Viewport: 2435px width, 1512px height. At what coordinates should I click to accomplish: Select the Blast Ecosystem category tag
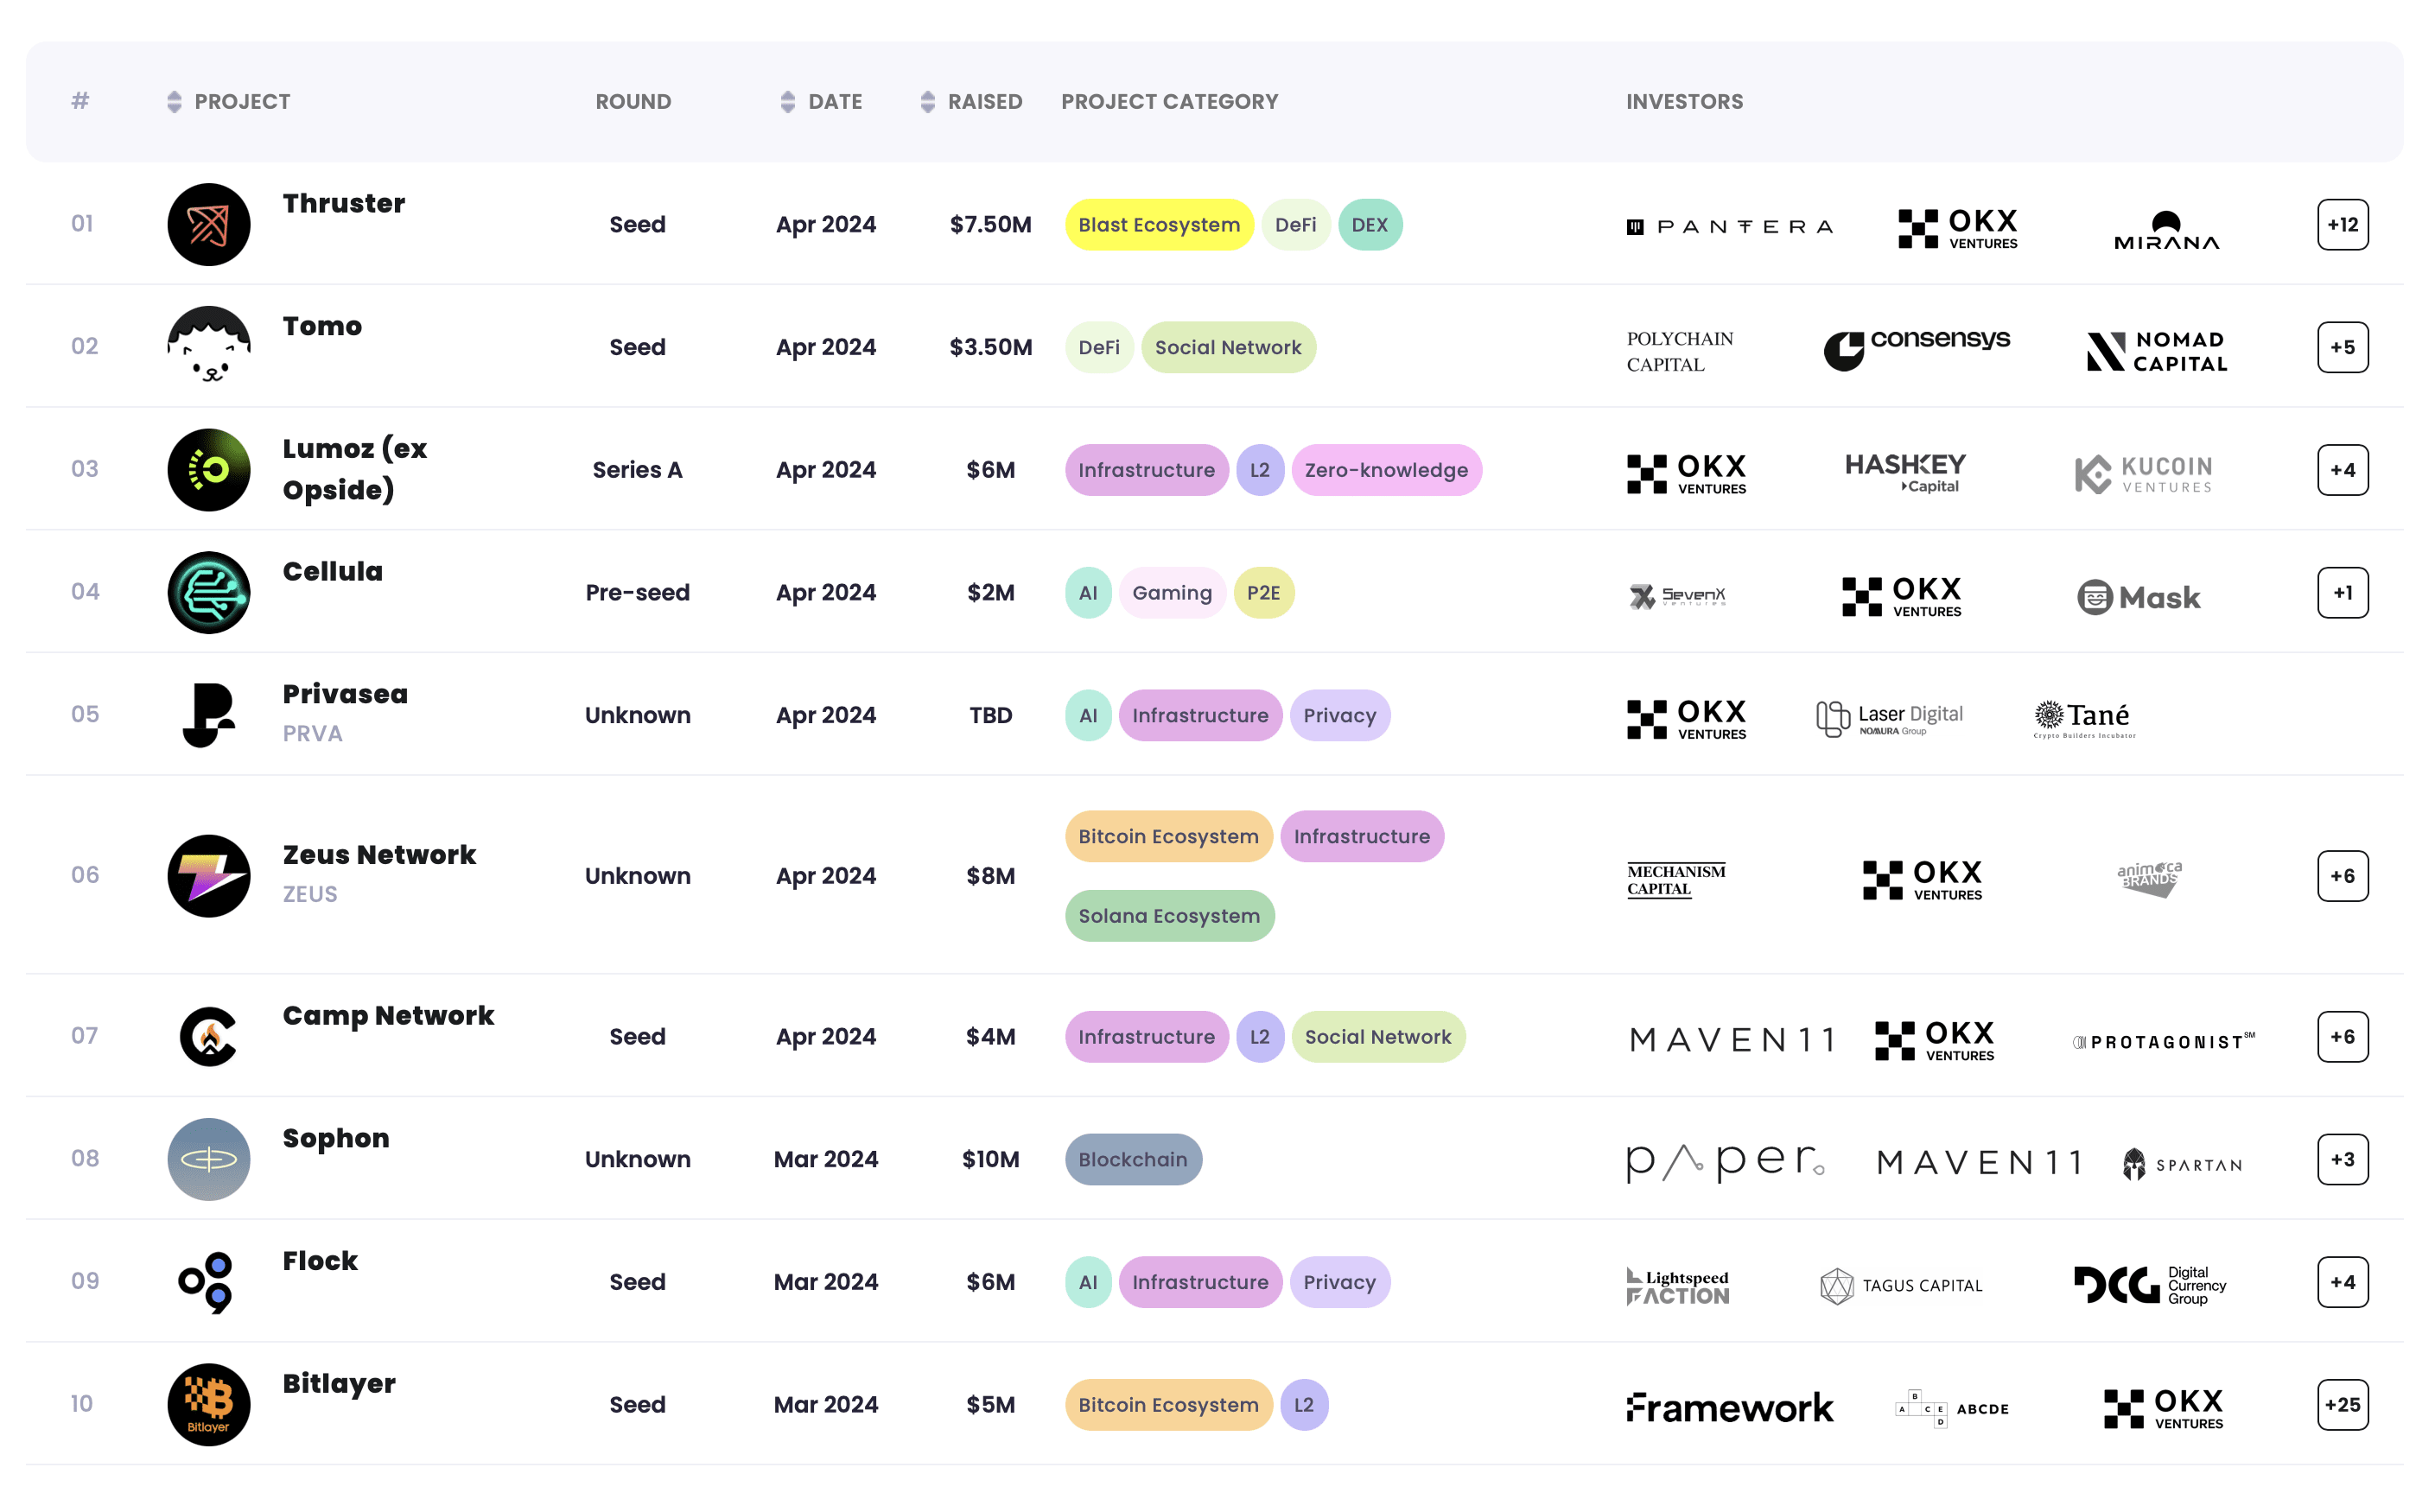click(1158, 225)
